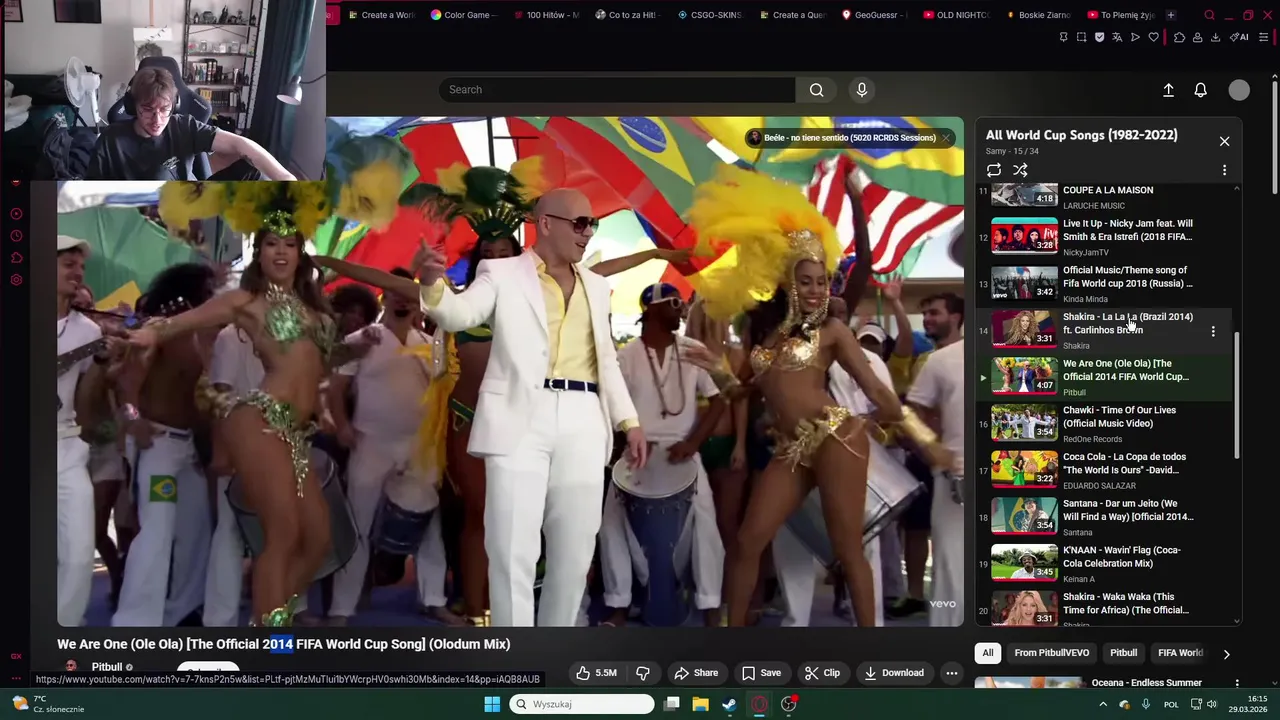This screenshot has width=1280, height=720.
Task: Play K'NAAN - Wavin' Flag
Action: [x=1104, y=564]
